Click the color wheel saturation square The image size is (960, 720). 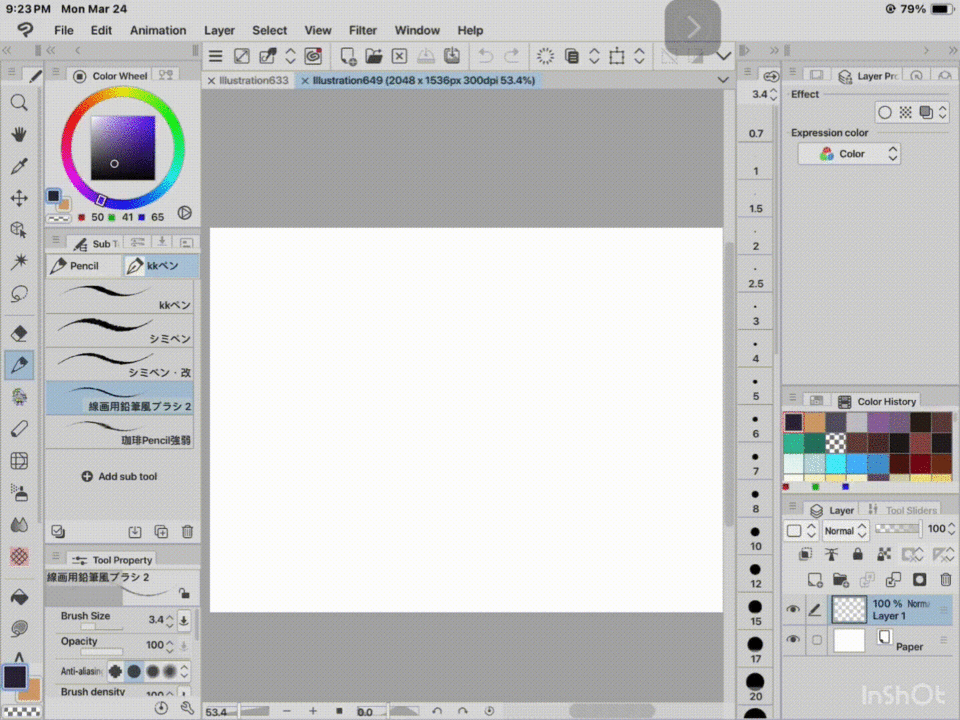click(123, 148)
